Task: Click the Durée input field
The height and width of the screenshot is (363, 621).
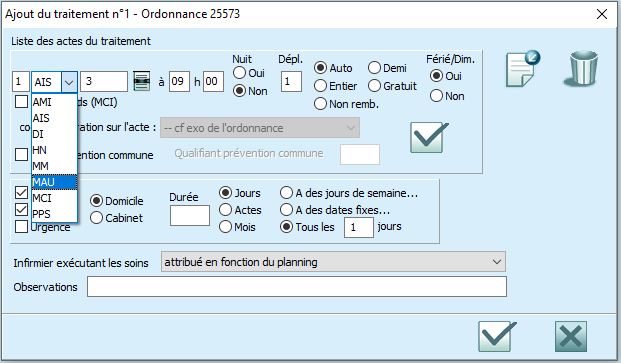Action: coord(190,215)
